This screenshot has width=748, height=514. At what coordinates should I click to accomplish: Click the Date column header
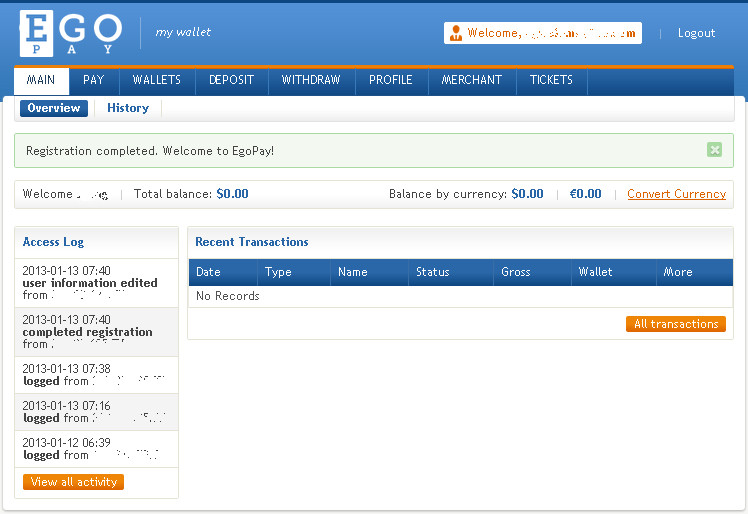(x=208, y=272)
